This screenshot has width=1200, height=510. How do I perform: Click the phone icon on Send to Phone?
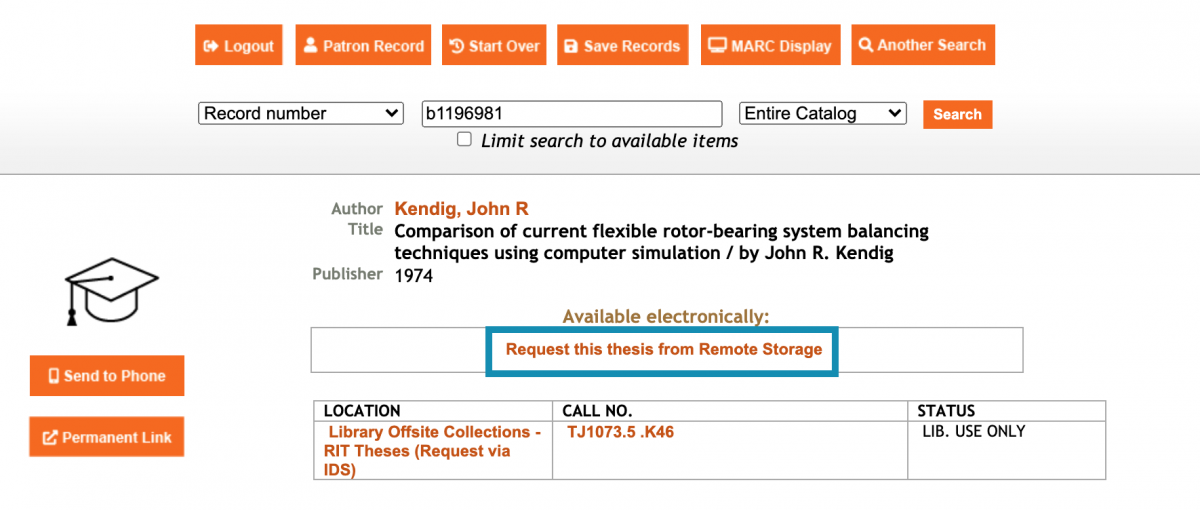[x=54, y=376]
